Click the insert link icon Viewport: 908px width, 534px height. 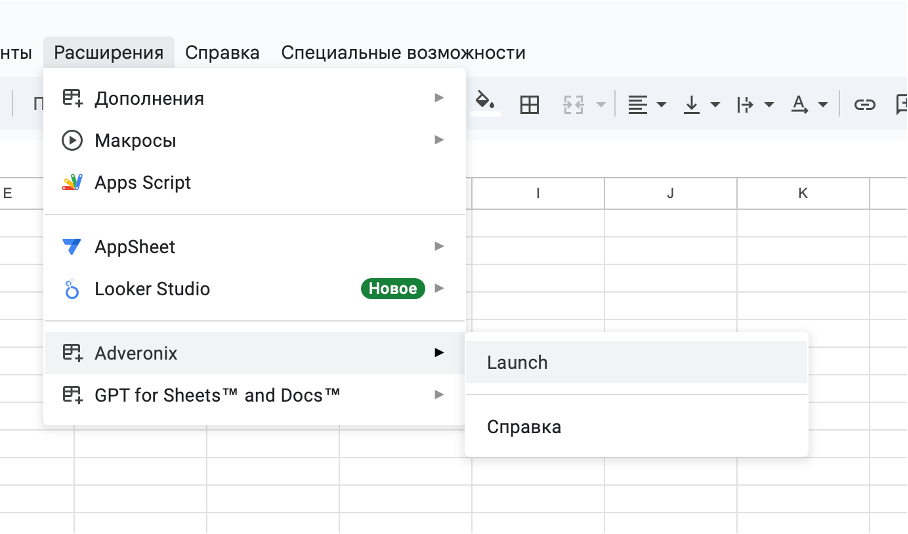point(865,105)
